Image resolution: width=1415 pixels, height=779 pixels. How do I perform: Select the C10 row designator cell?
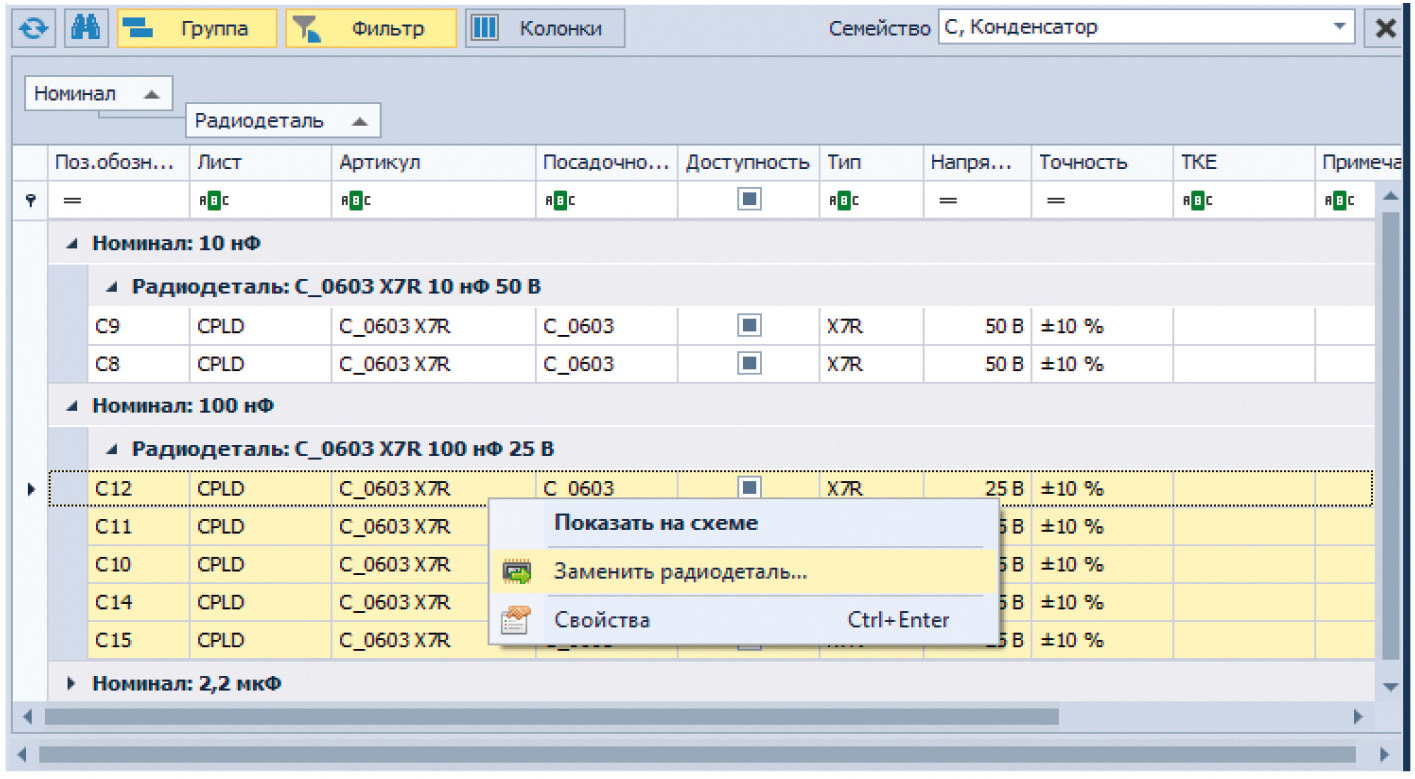pos(139,564)
